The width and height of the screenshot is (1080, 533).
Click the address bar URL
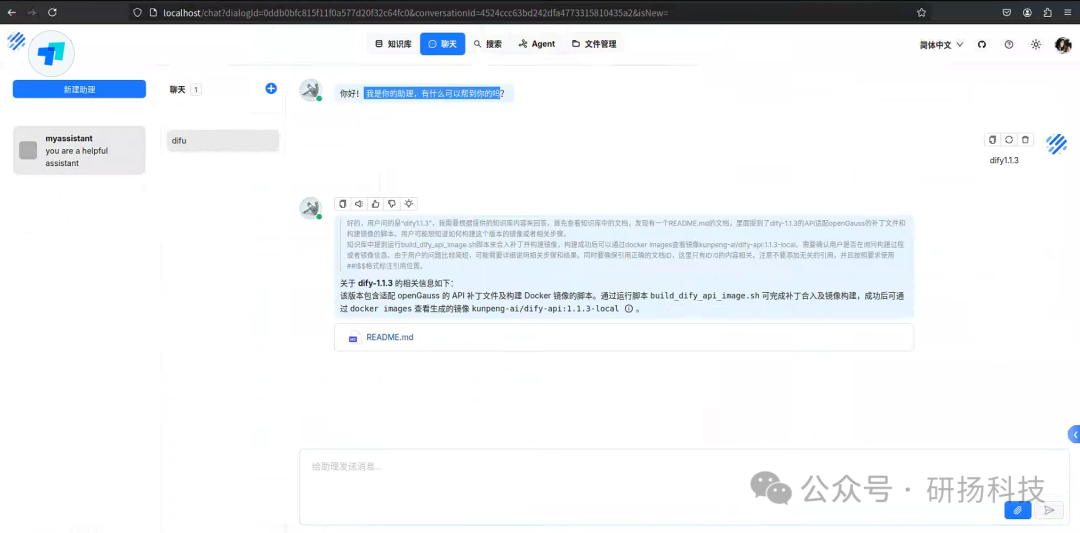pyautogui.click(x=413, y=12)
